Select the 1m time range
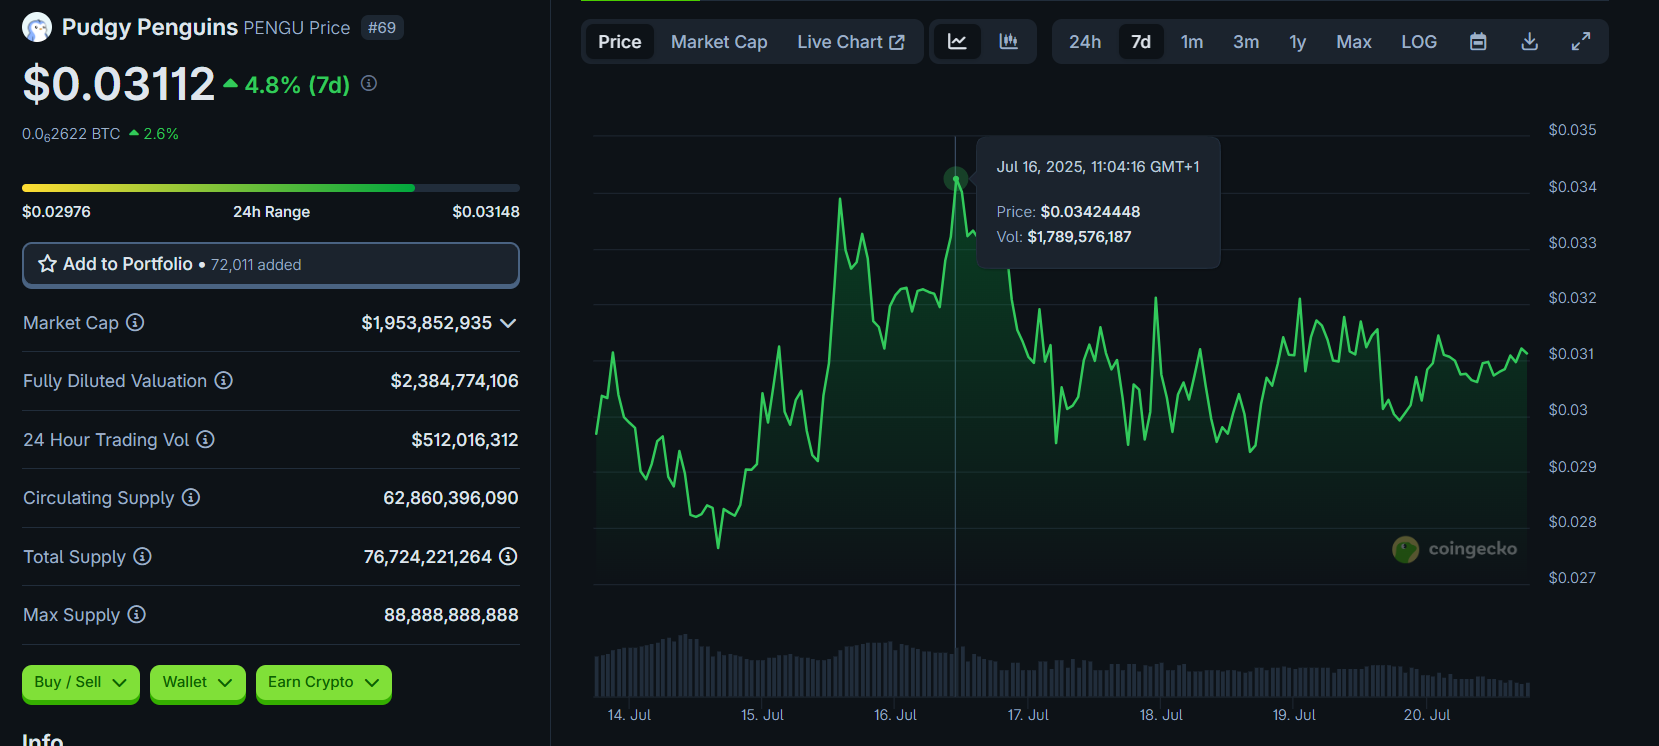The image size is (1659, 746). tap(1192, 42)
